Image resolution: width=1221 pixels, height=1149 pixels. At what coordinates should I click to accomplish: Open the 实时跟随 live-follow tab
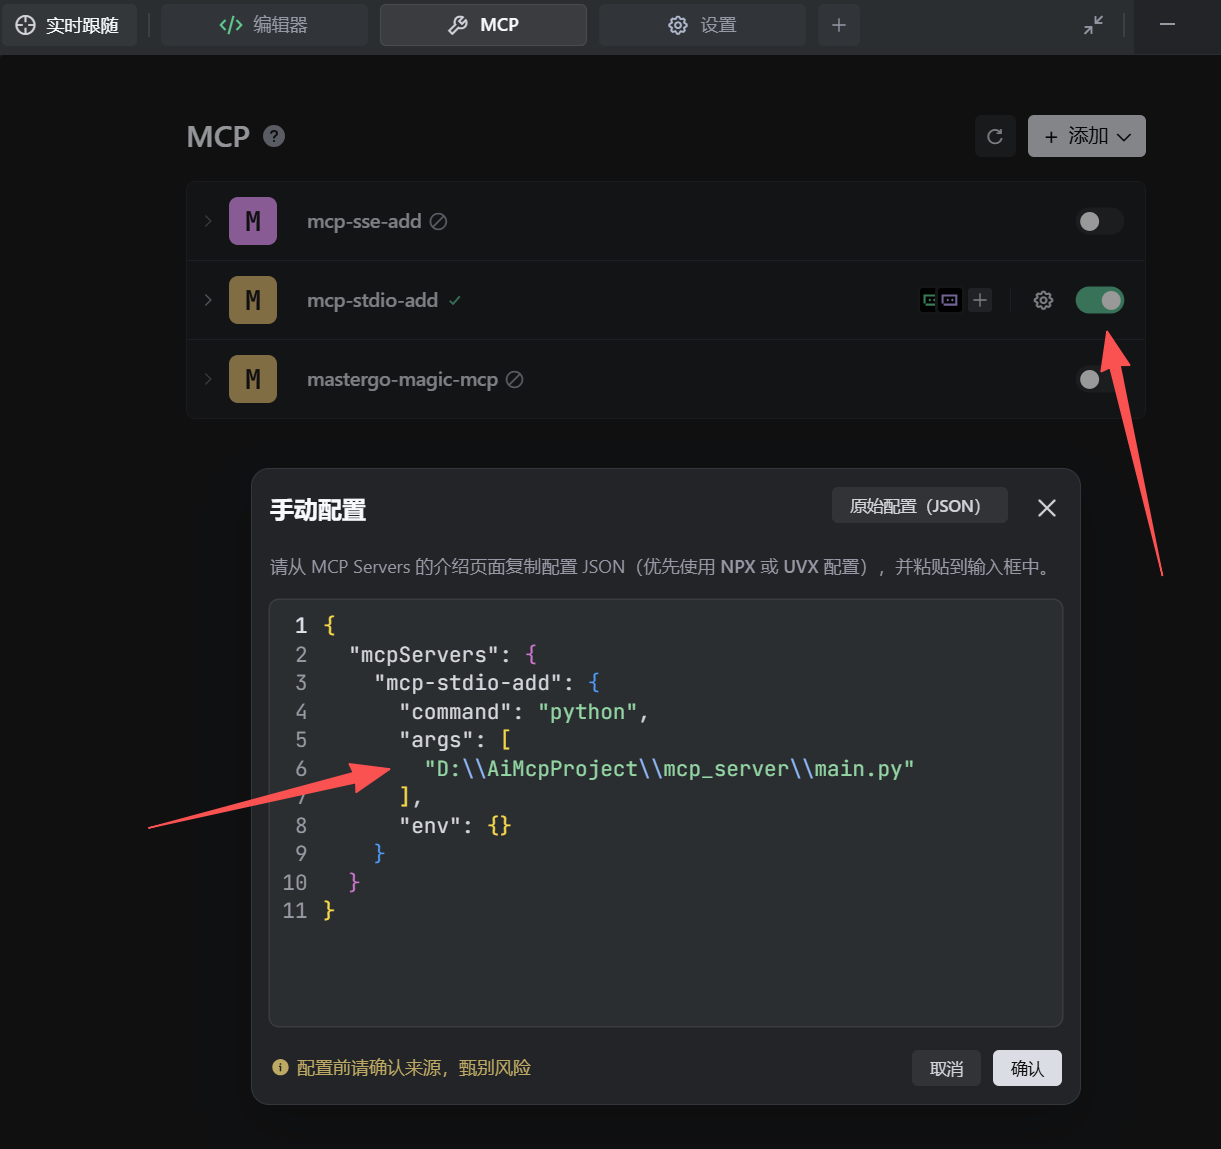pyautogui.click(x=68, y=25)
